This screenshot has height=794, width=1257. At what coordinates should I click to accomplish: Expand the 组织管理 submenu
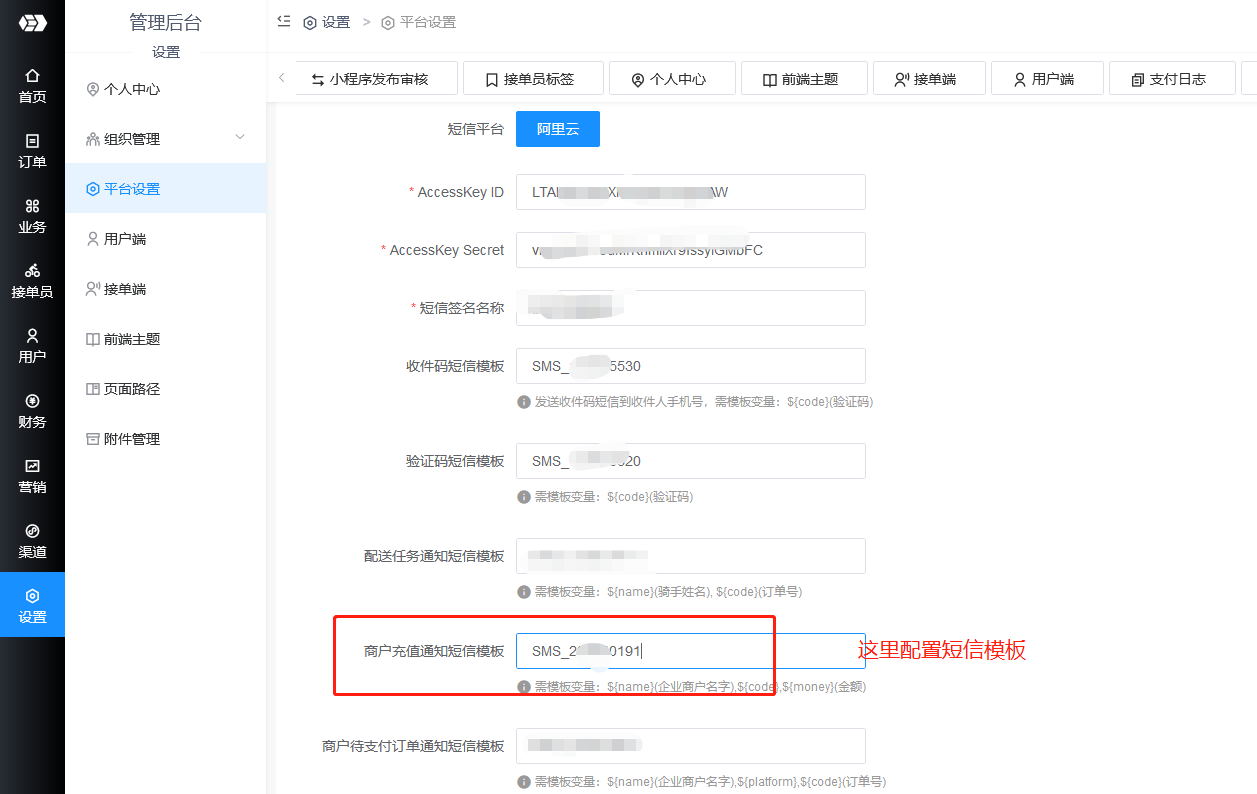[166, 139]
